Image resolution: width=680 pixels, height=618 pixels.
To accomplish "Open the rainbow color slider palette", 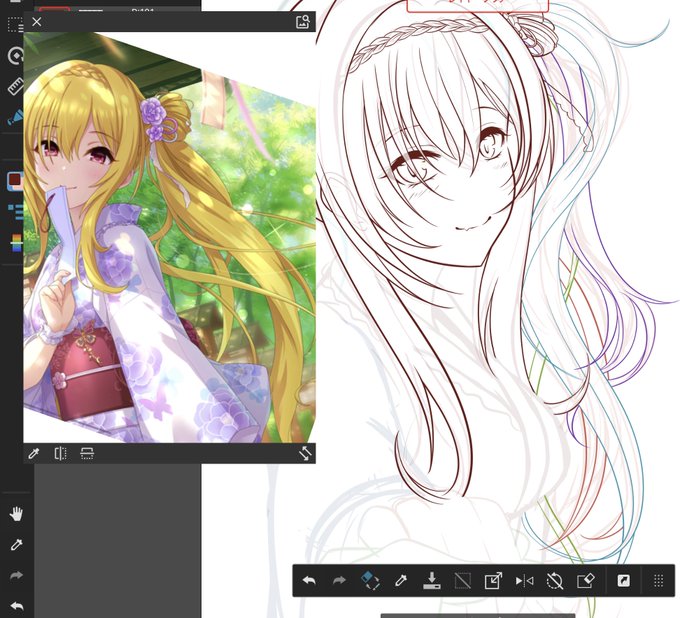I will click(16, 243).
